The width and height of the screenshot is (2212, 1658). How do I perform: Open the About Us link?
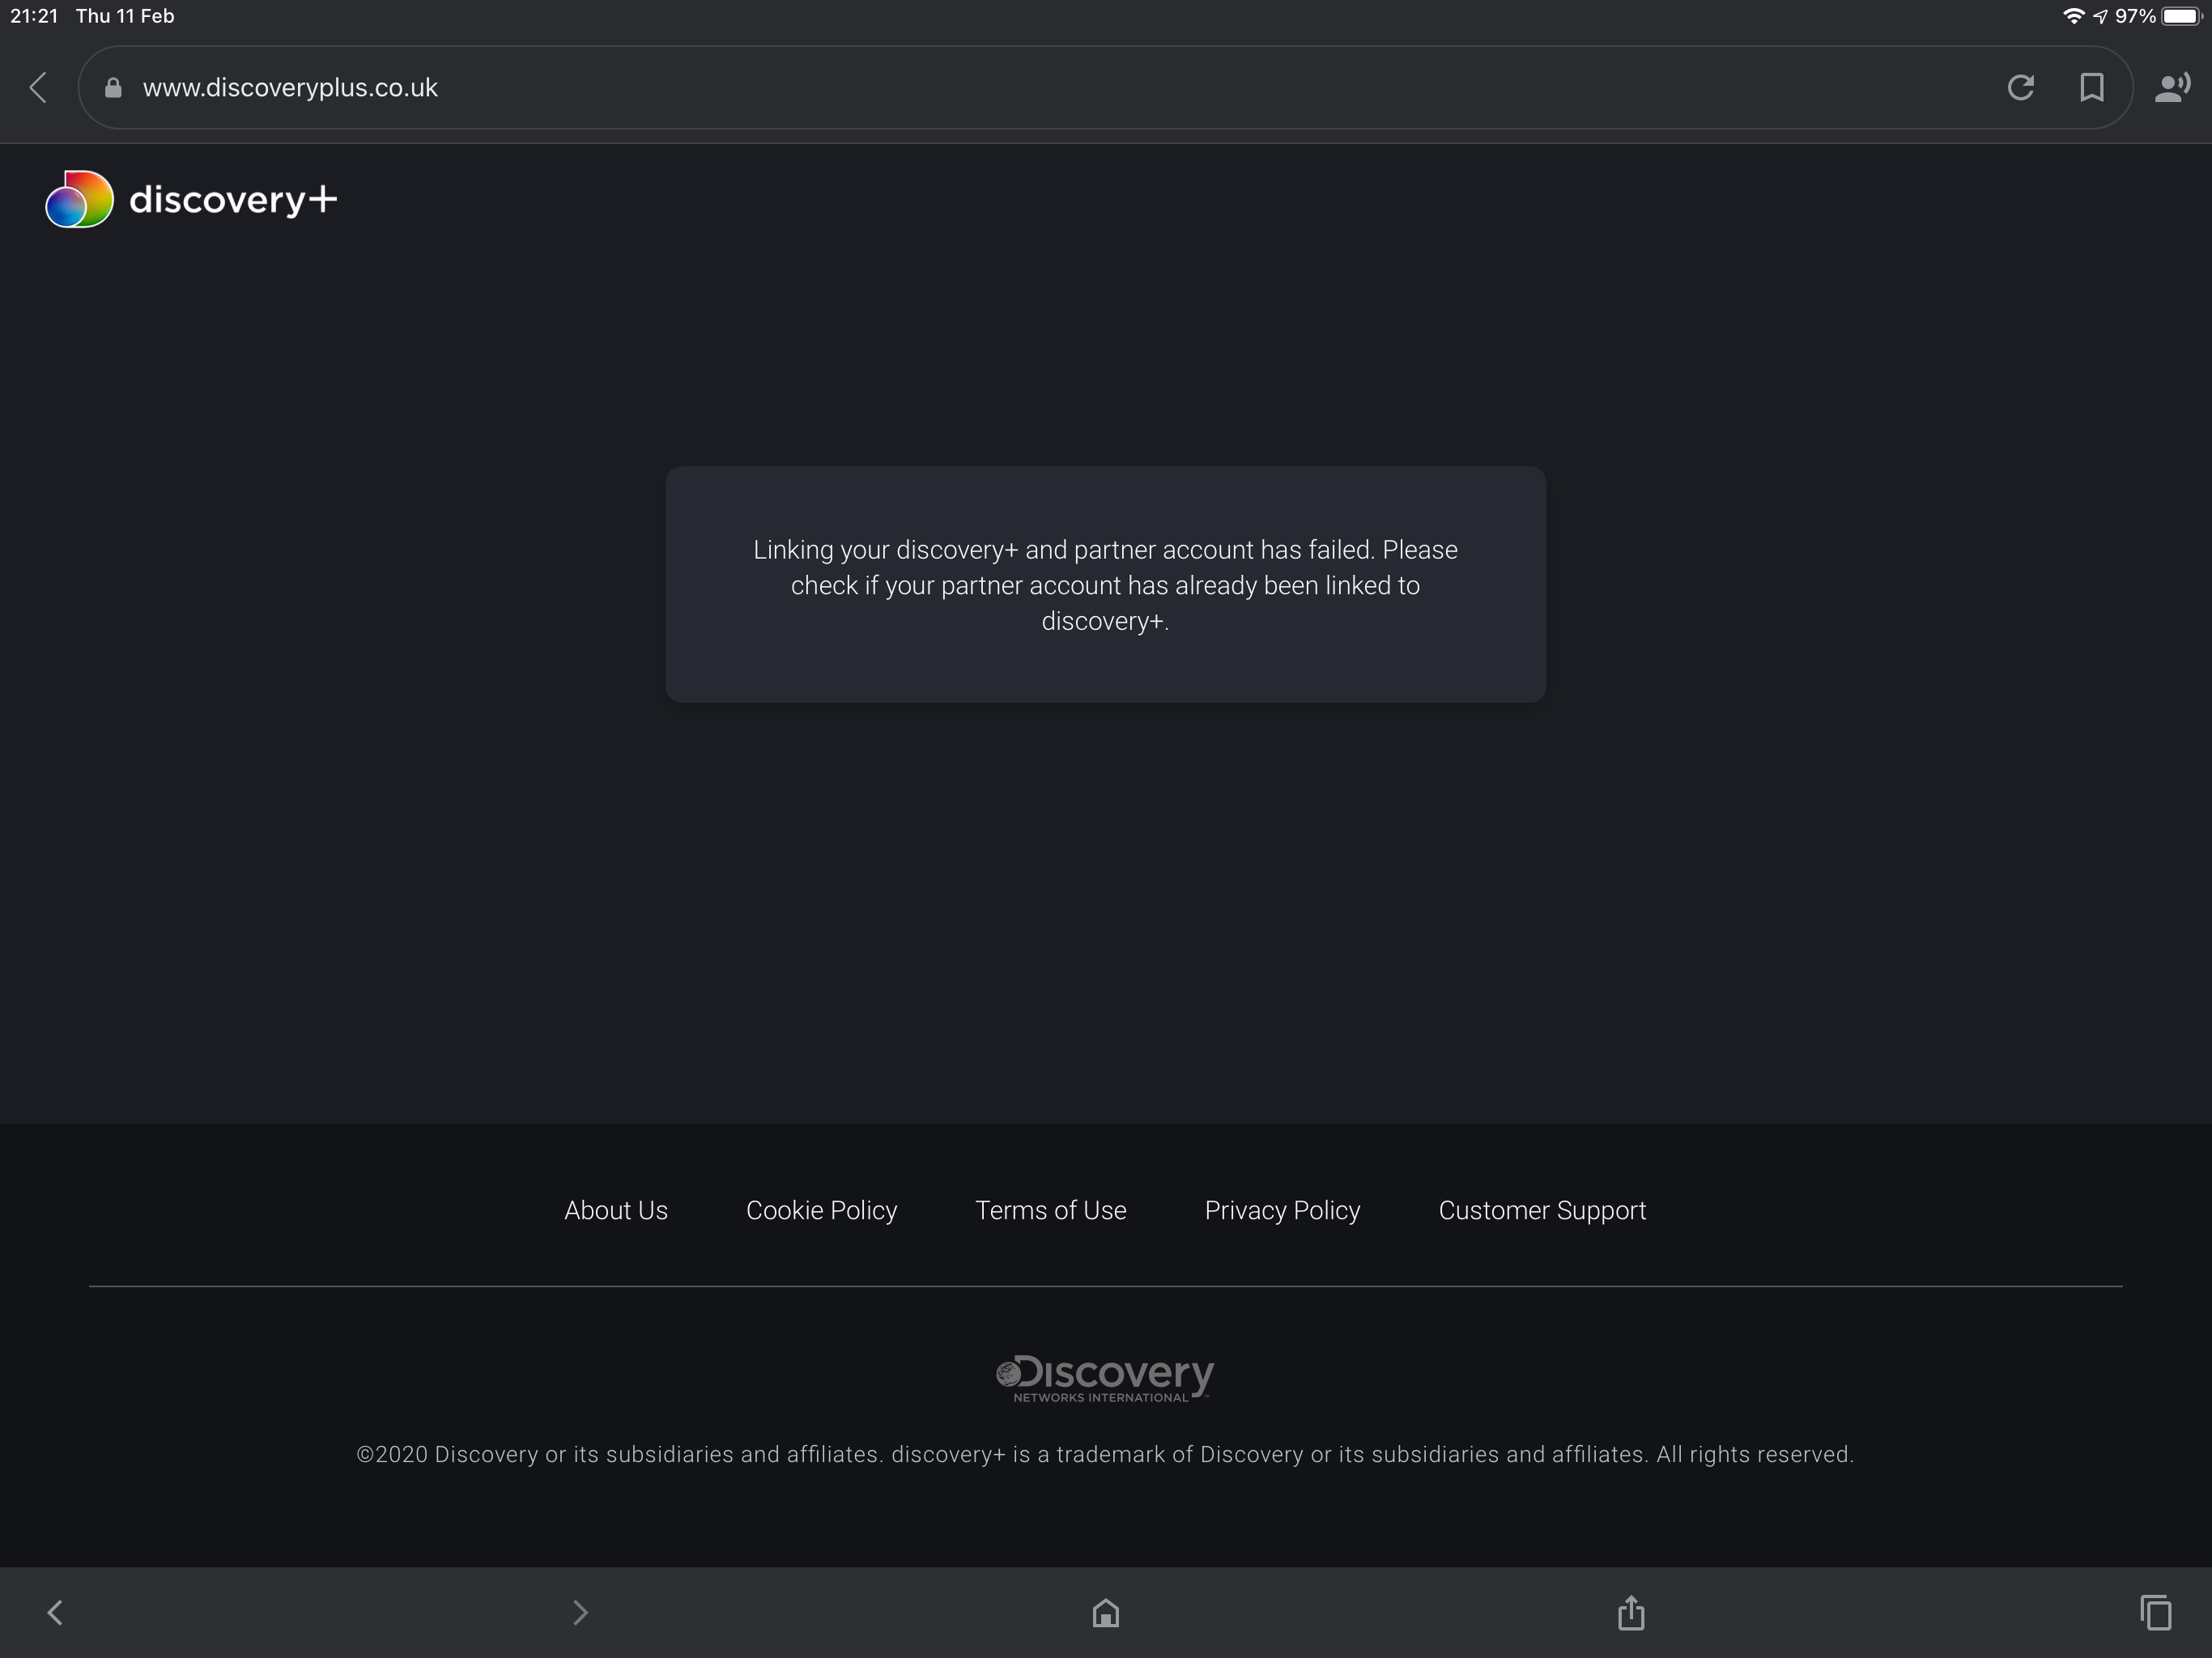615,1210
